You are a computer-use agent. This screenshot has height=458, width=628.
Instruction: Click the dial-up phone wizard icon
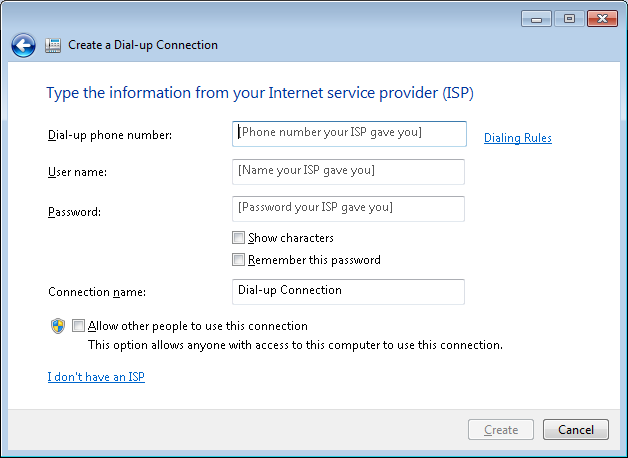point(53,45)
